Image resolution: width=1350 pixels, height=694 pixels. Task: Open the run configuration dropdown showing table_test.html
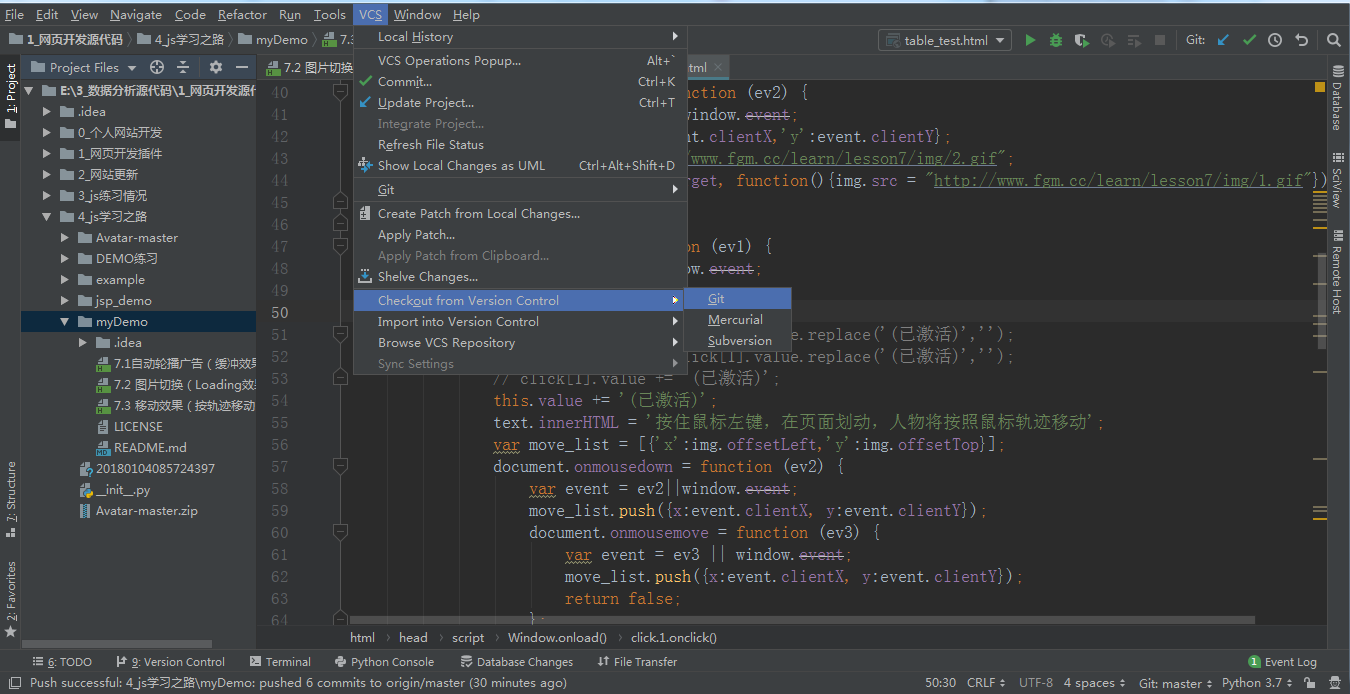click(x=944, y=39)
